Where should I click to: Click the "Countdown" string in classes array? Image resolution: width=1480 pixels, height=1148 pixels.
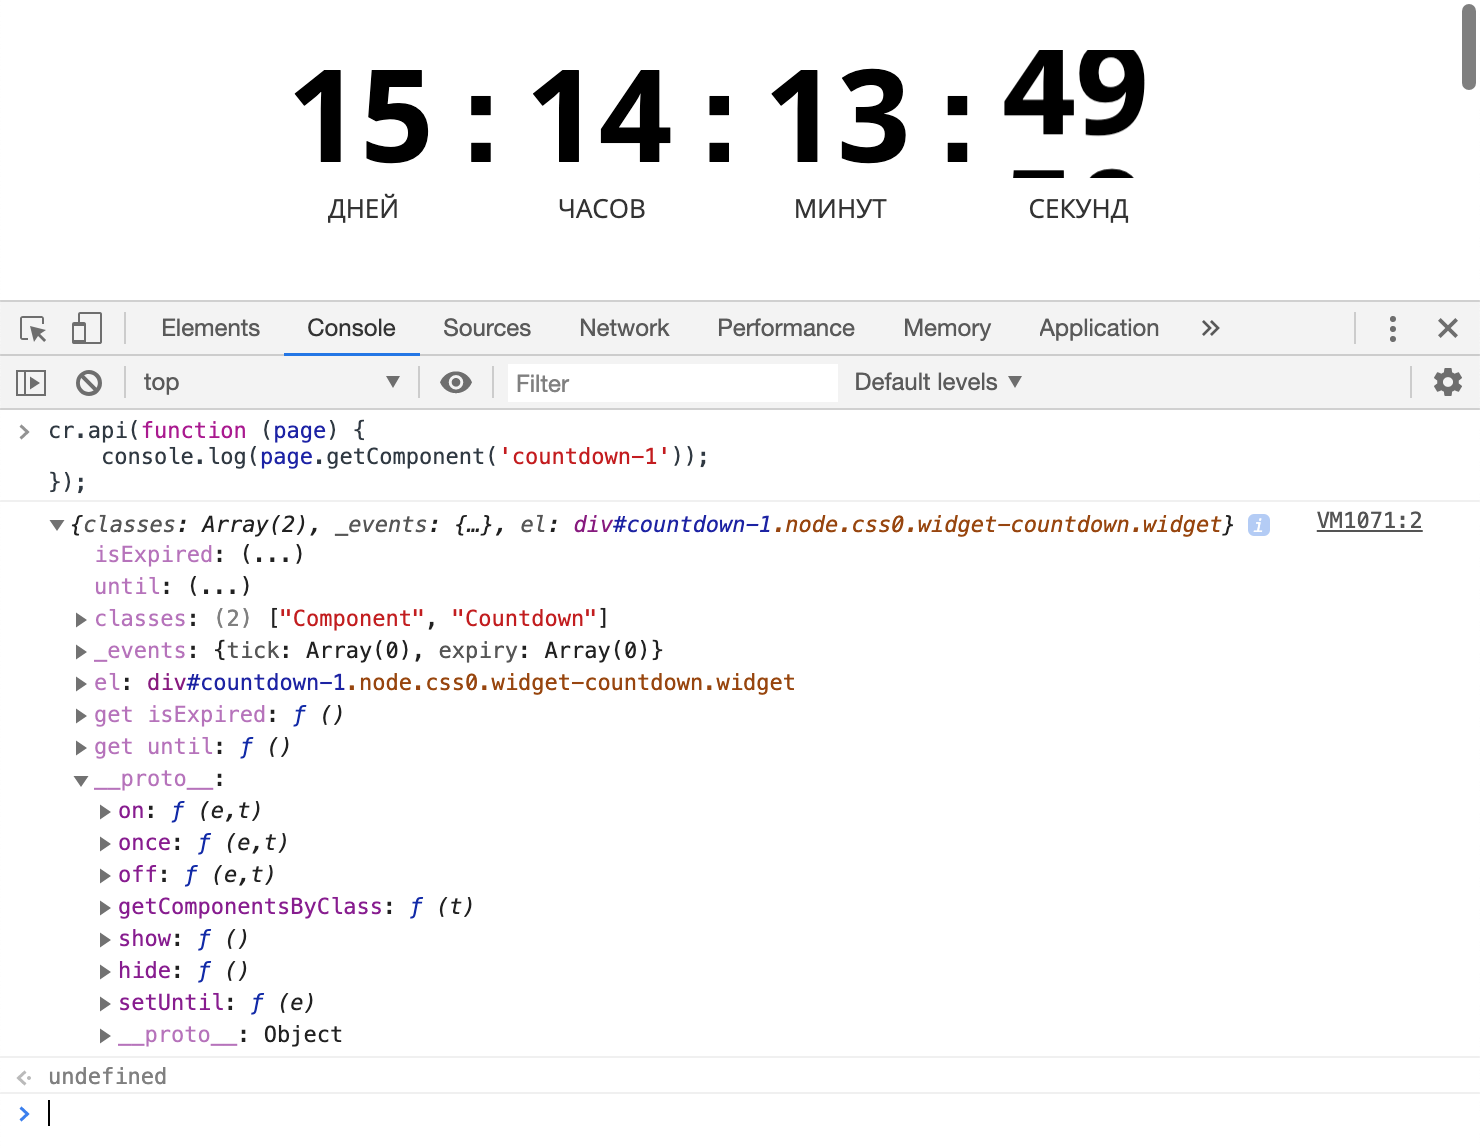click(x=524, y=618)
